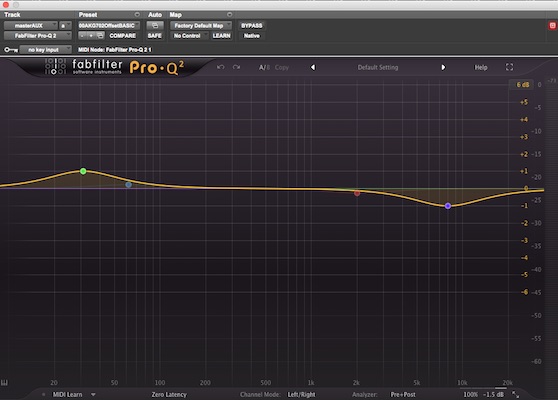Click Copy next to A/B
558x400 pixels.
click(x=281, y=67)
